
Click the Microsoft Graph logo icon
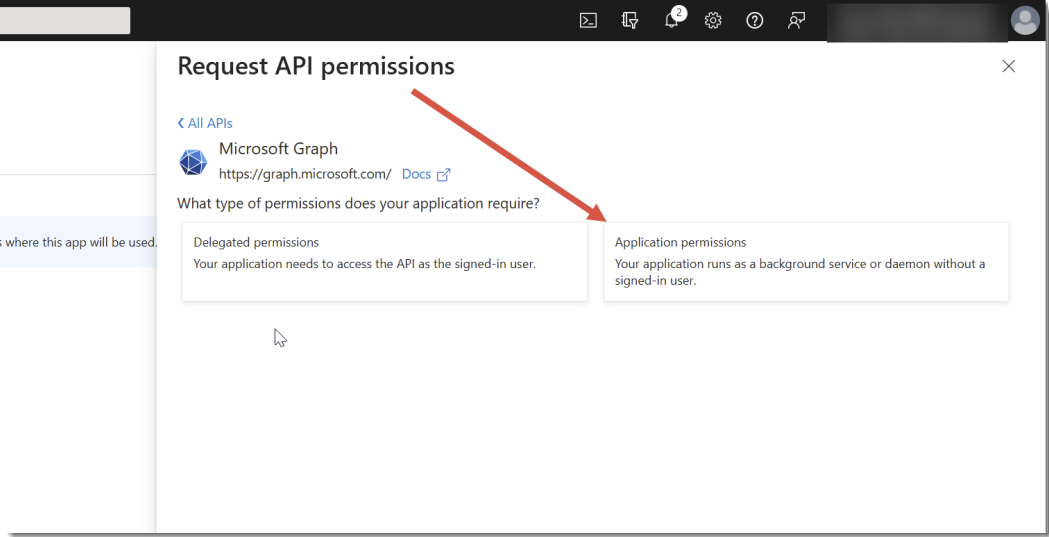(x=193, y=162)
